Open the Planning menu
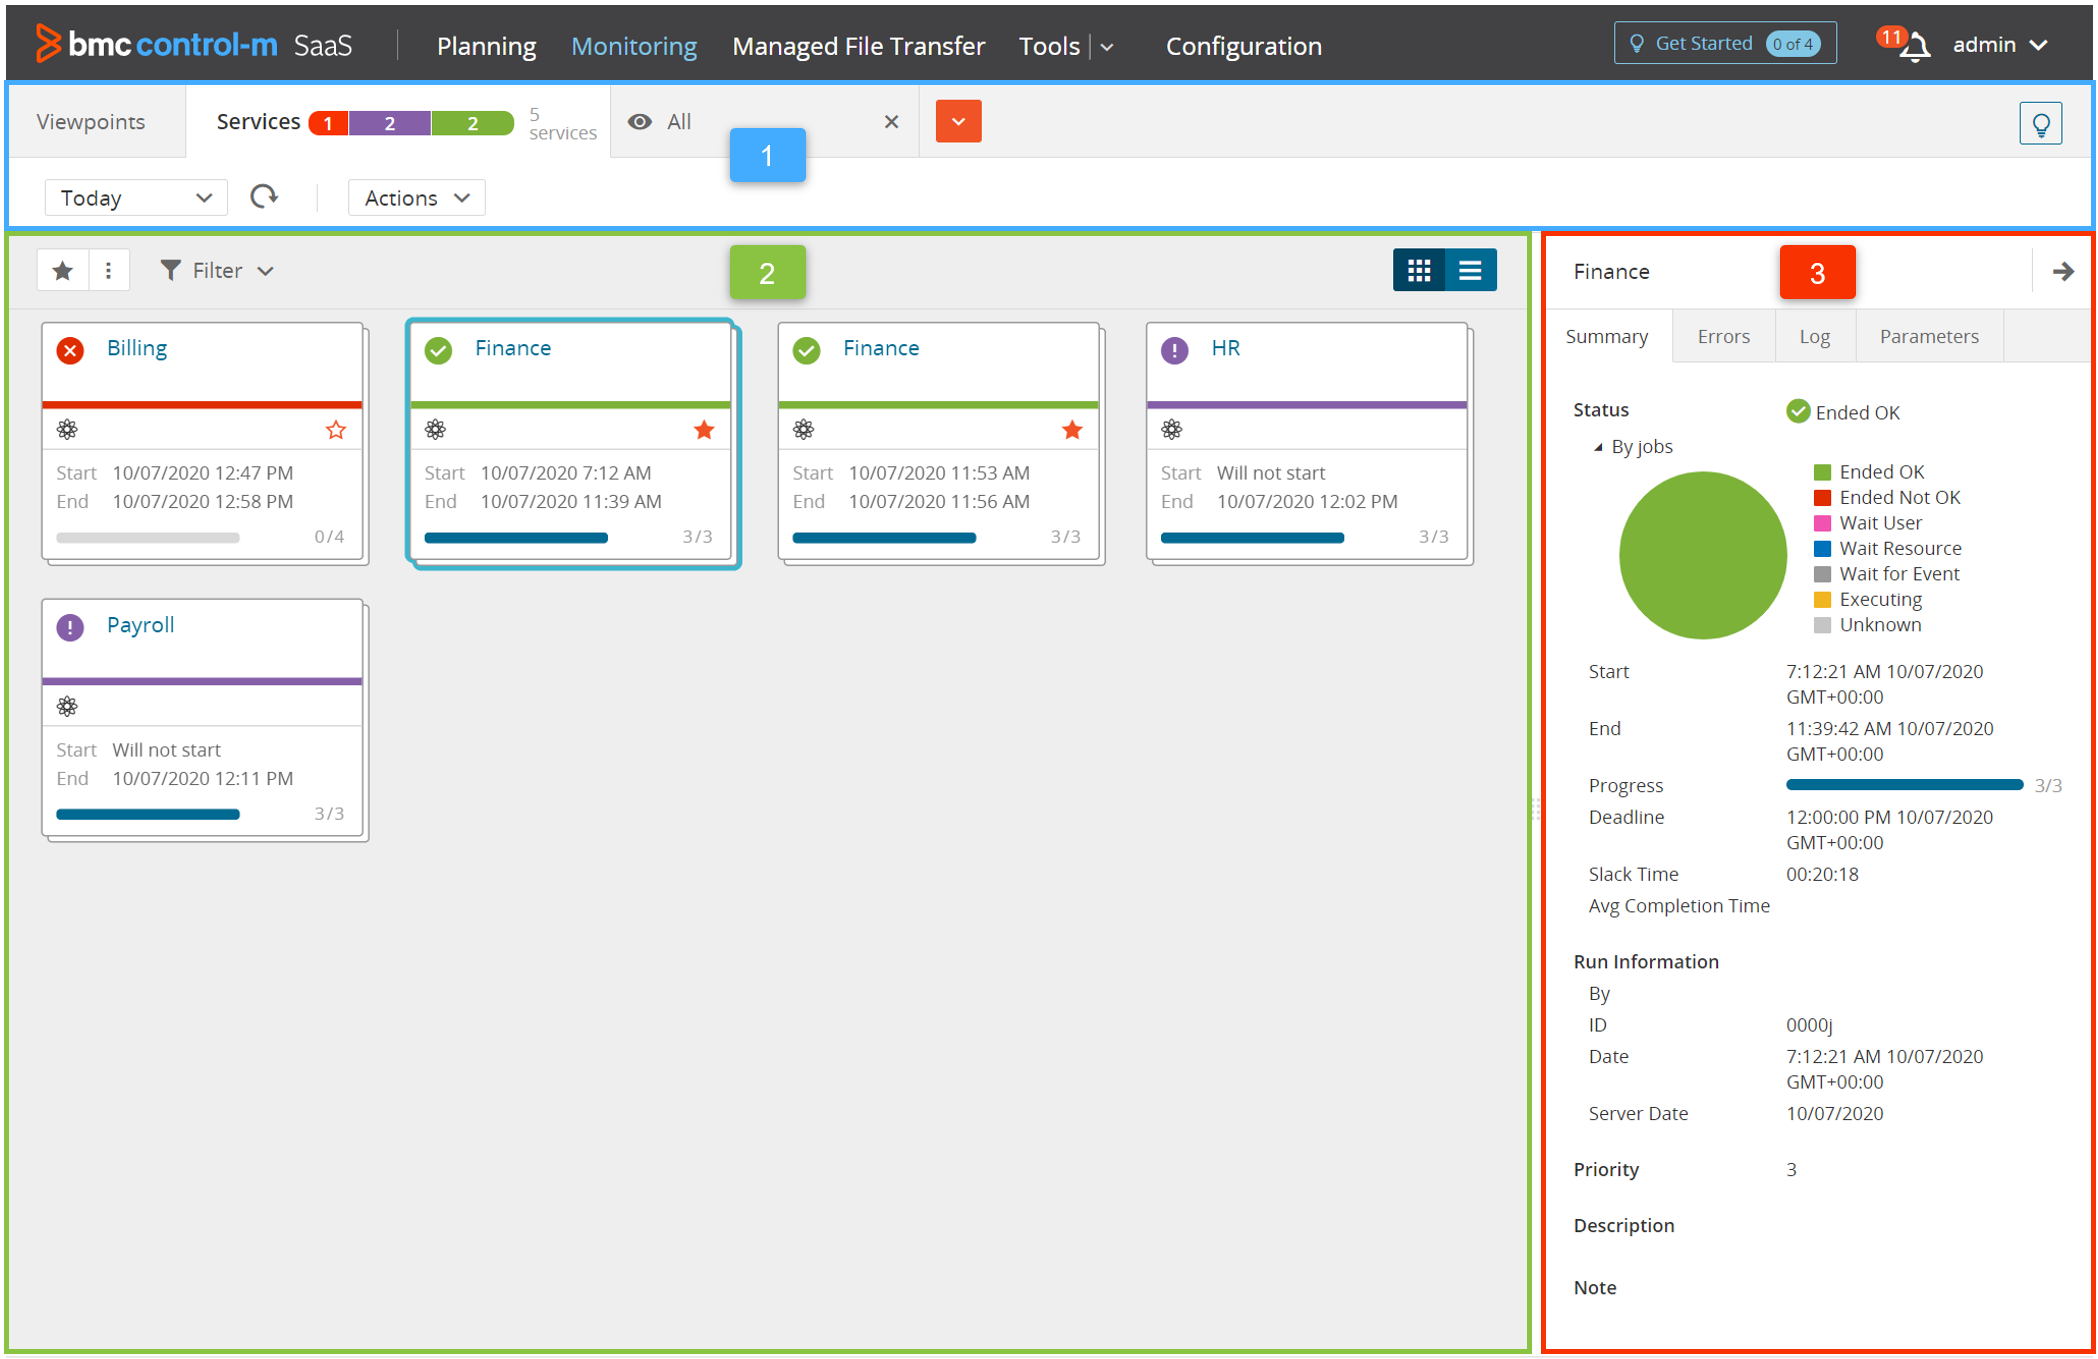This screenshot has width=2098, height=1359. [486, 46]
